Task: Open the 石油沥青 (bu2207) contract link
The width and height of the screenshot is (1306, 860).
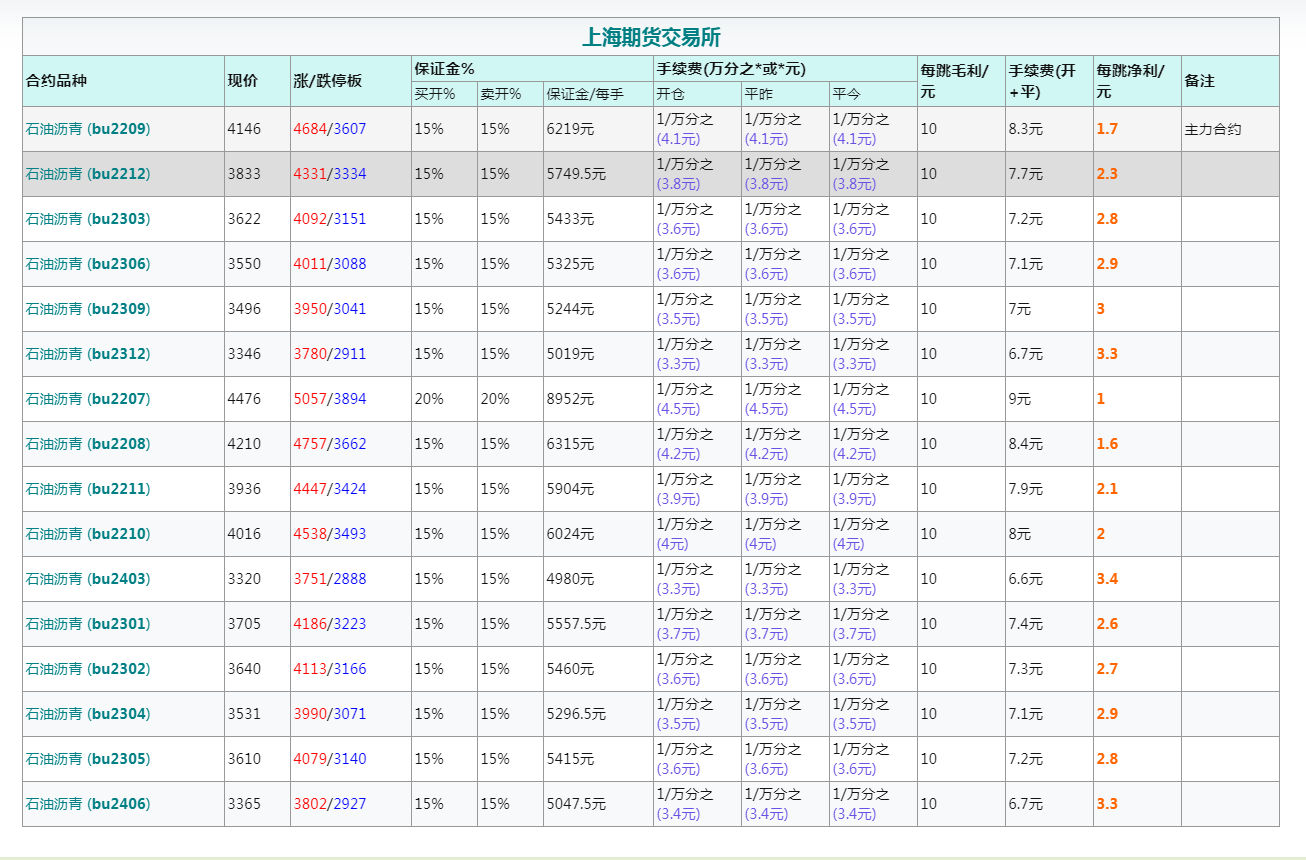Action: 88,399
